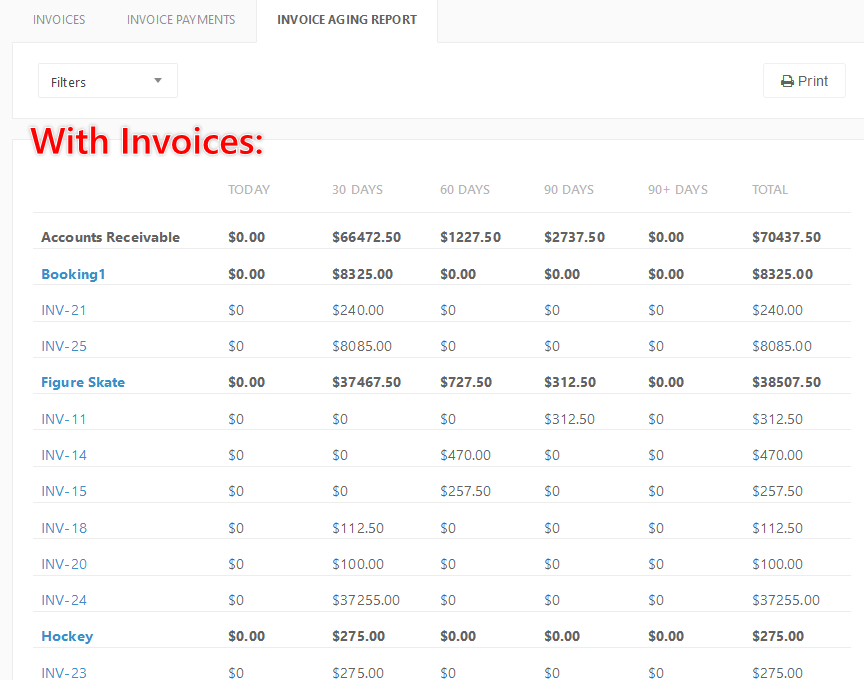Open invoice INV-14
864x680 pixels.
64,455
